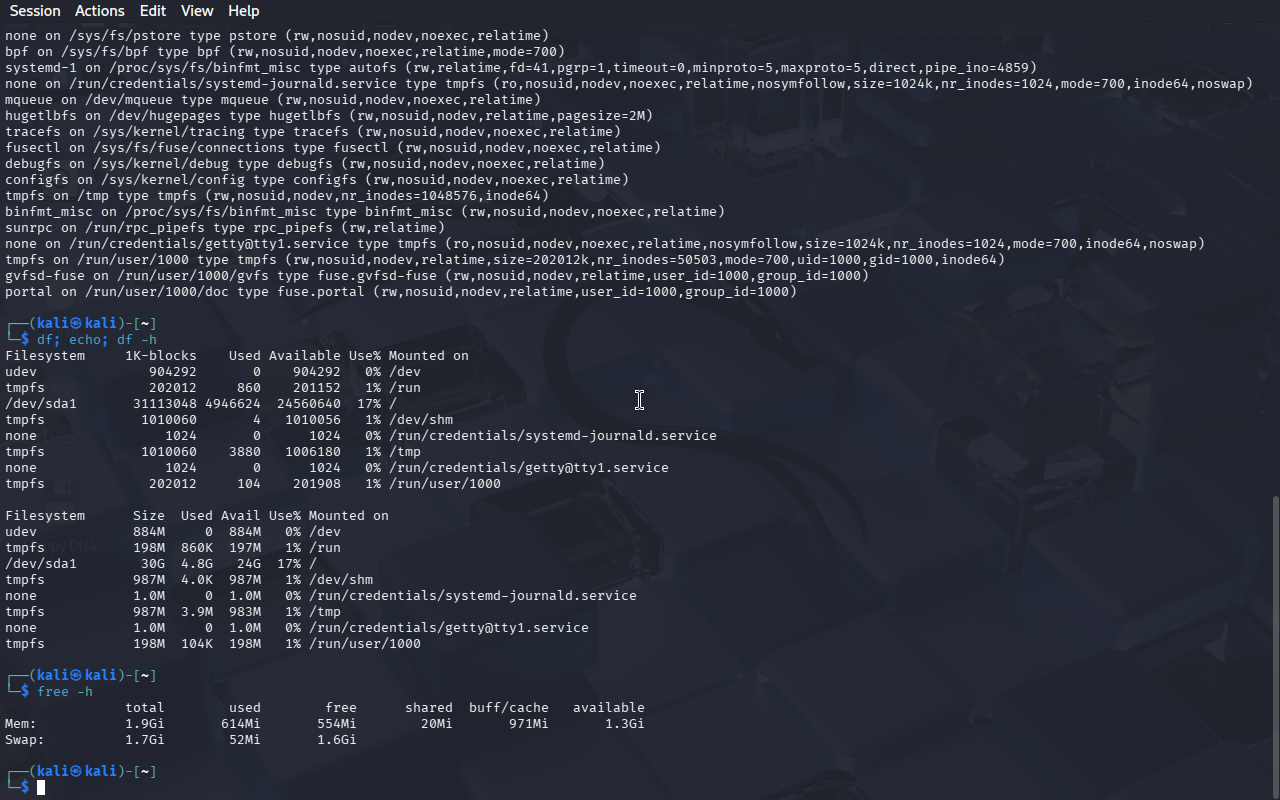Click the terminal's vertical scrollbar thumb
This screenshot has width=1280, height=800.
1273,645
